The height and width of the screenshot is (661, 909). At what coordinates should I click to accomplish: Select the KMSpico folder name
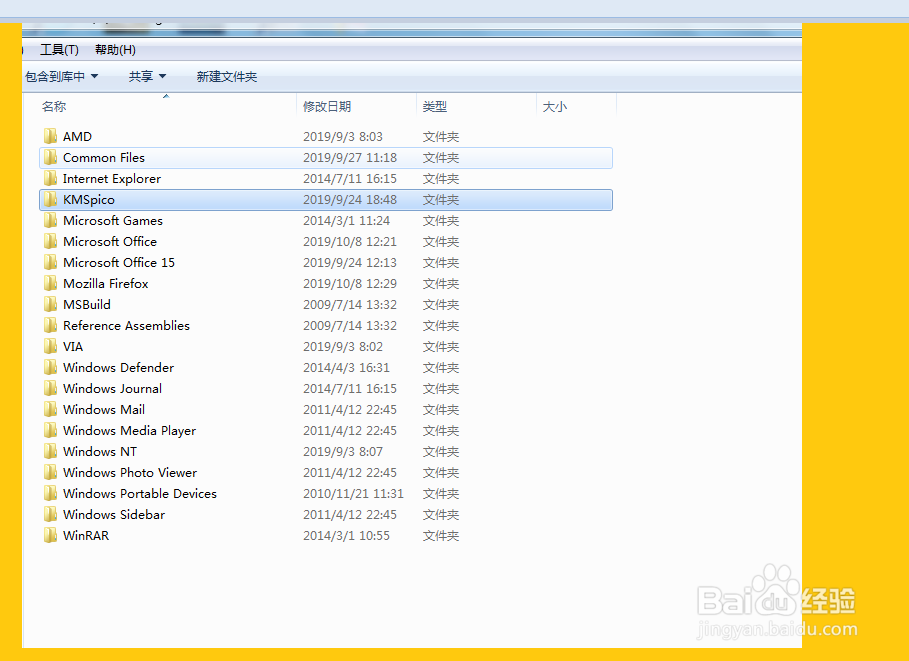click(89, 199)
